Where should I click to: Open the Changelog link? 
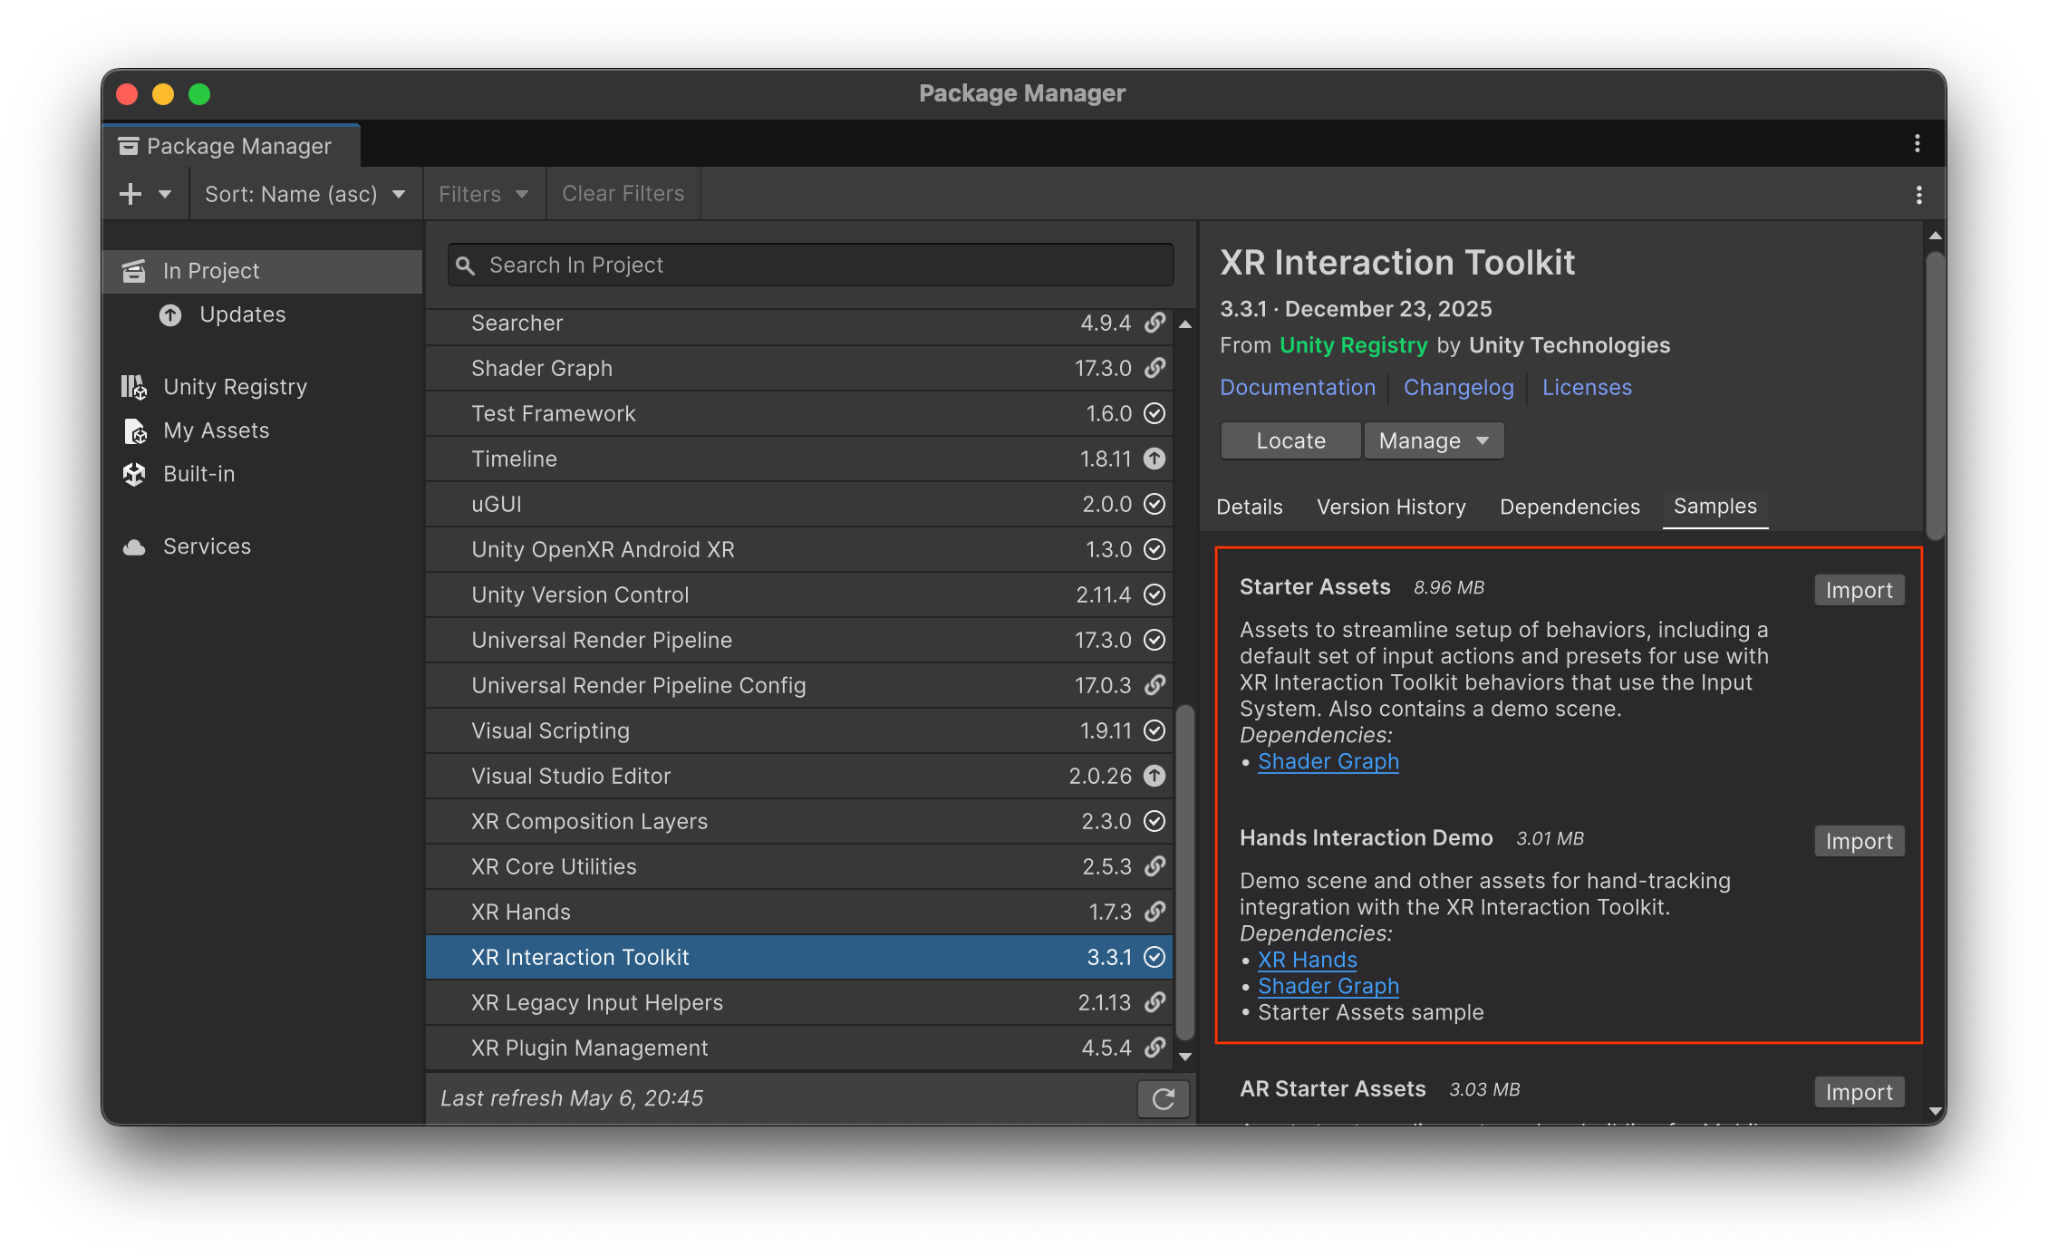tap(1458, 388)
